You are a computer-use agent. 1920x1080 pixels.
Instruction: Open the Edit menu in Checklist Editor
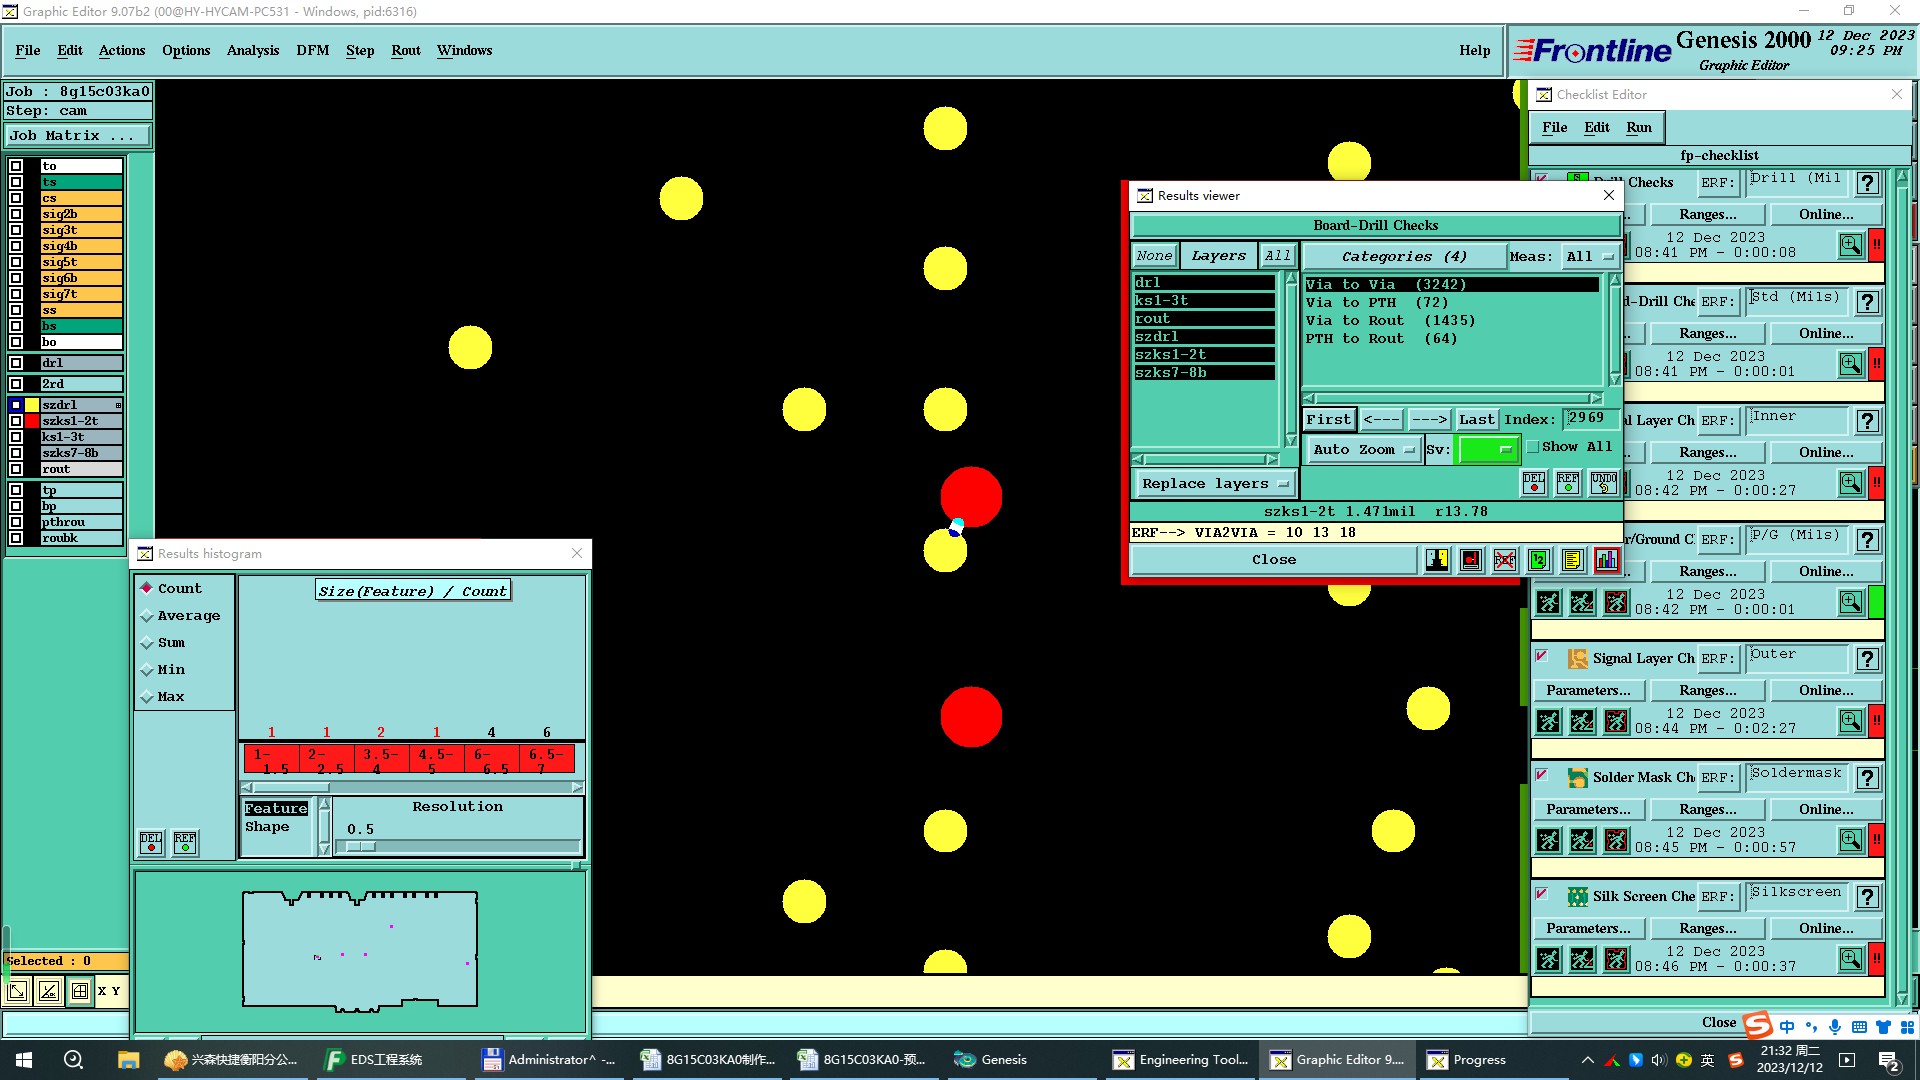pyautogui.click(x=1597, y=127)
